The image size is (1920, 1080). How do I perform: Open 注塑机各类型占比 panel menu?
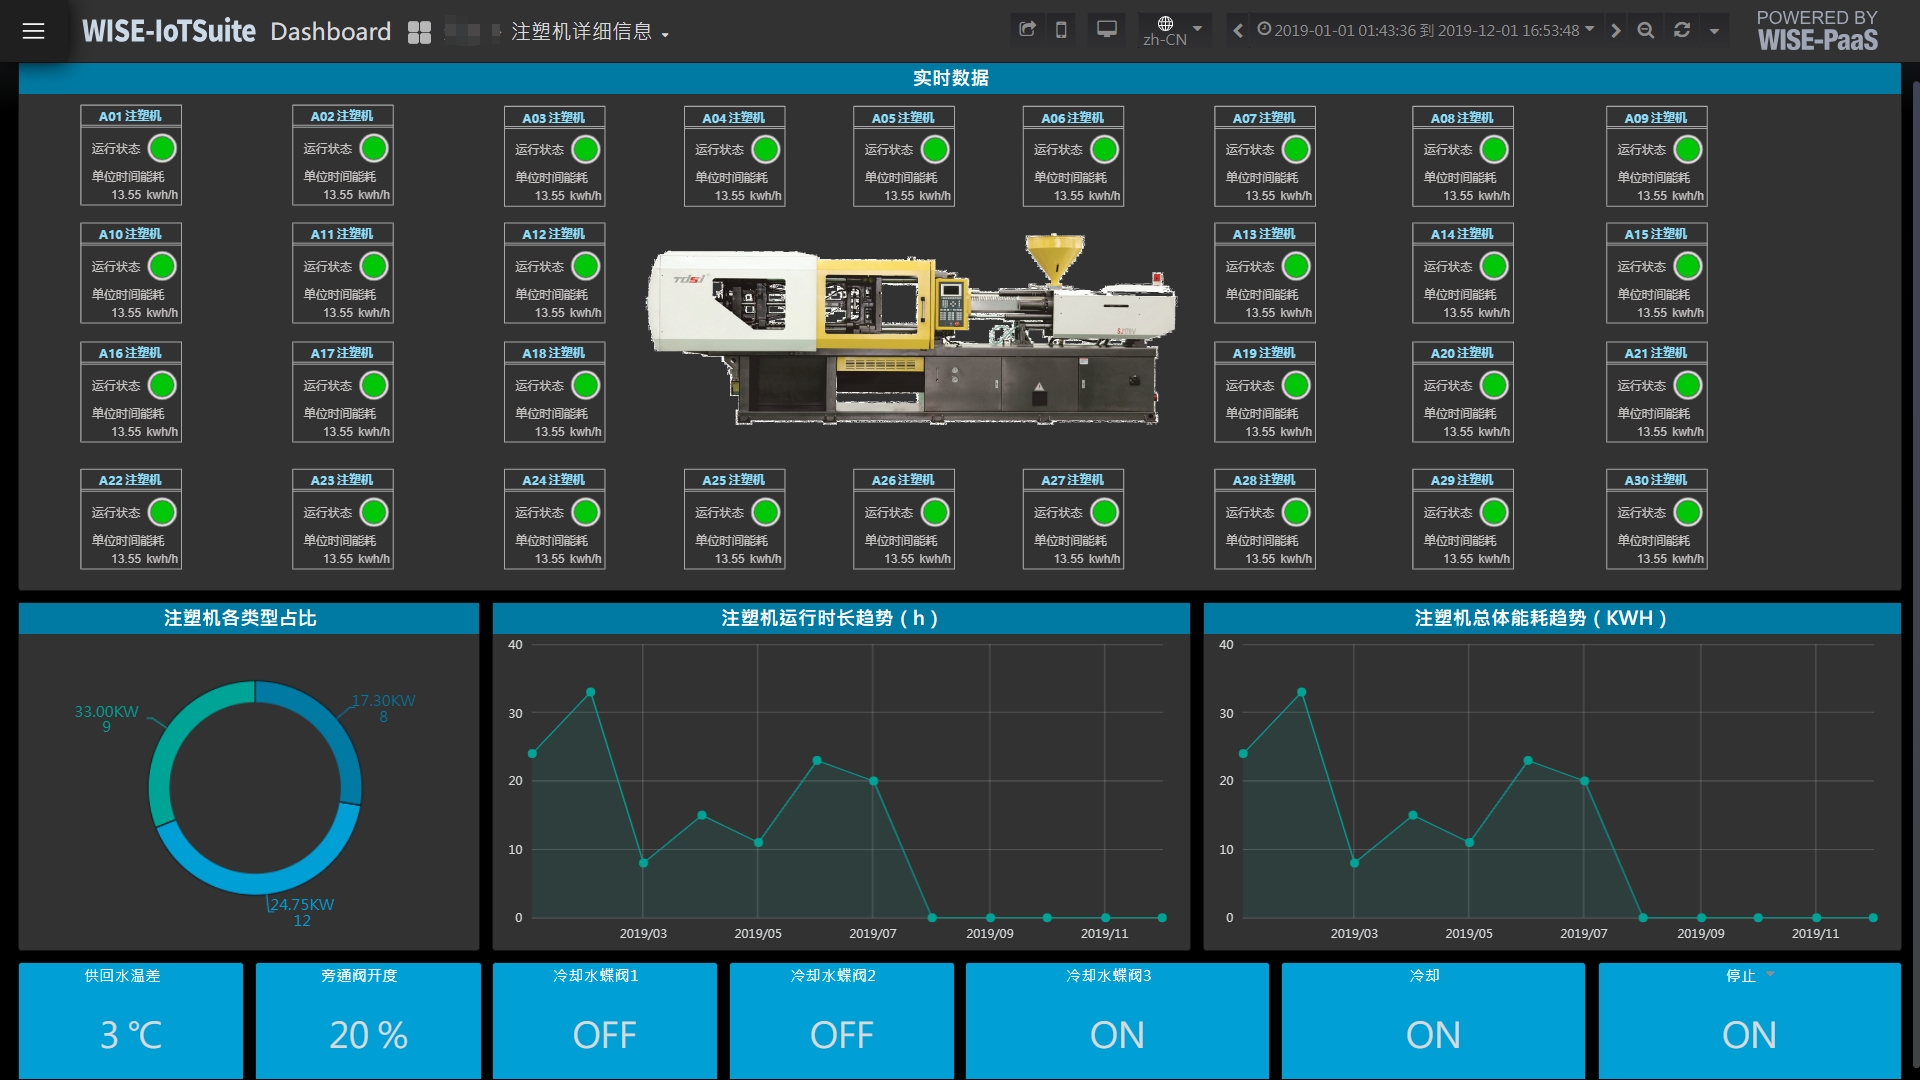(240, 618)
